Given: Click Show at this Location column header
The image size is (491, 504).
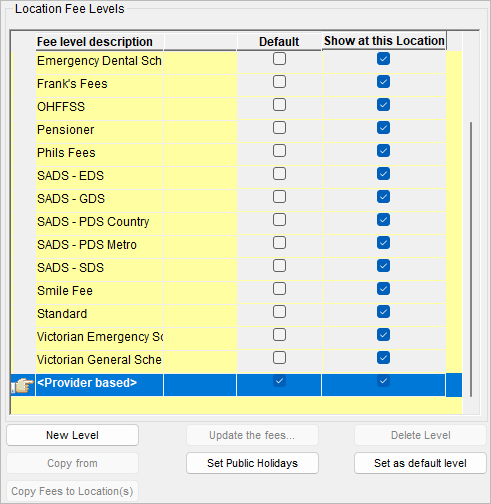Looking at the screenshot, I should point(384,41).
